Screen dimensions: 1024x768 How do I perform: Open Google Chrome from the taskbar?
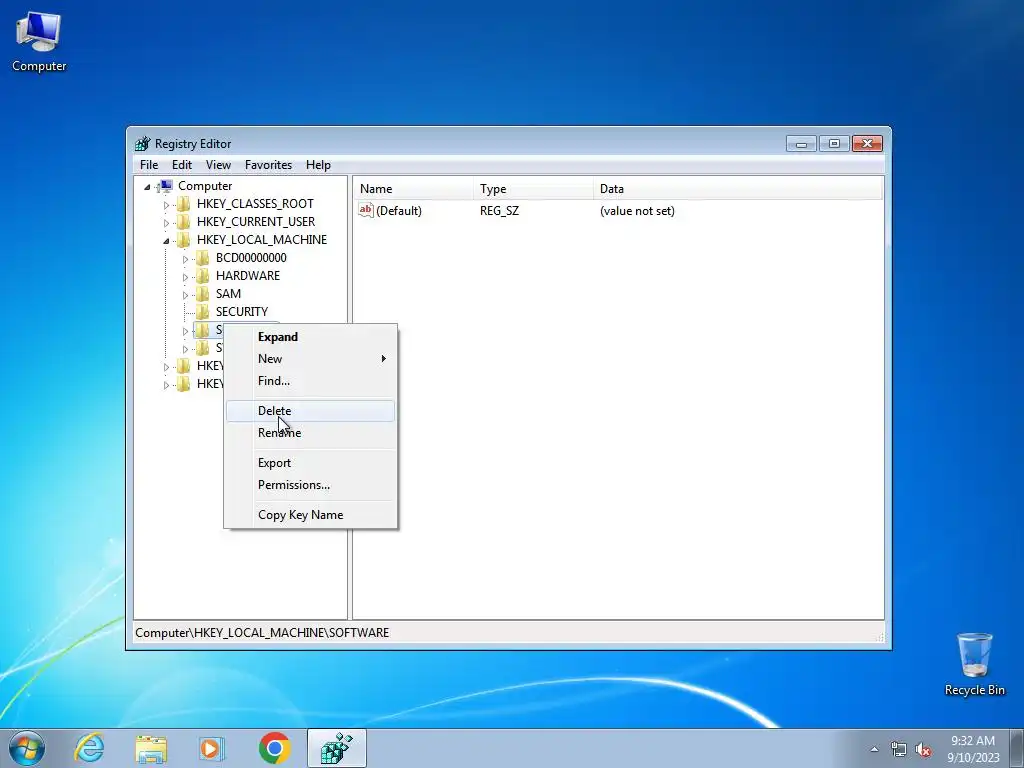pos(274,748)
